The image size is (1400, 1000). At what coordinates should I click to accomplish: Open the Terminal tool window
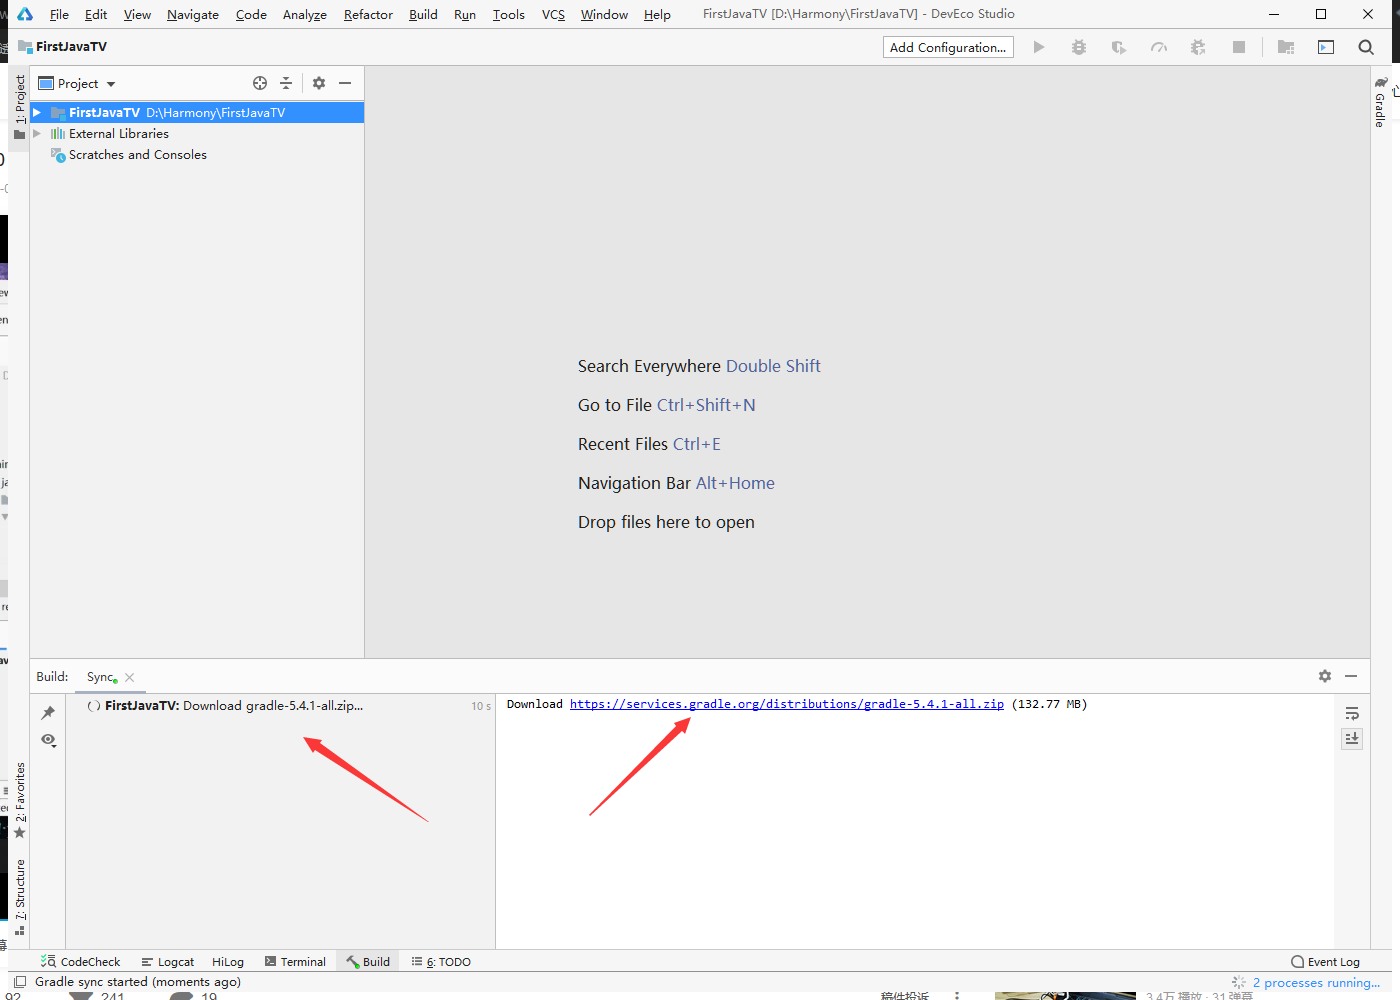(x=295, y=961)
